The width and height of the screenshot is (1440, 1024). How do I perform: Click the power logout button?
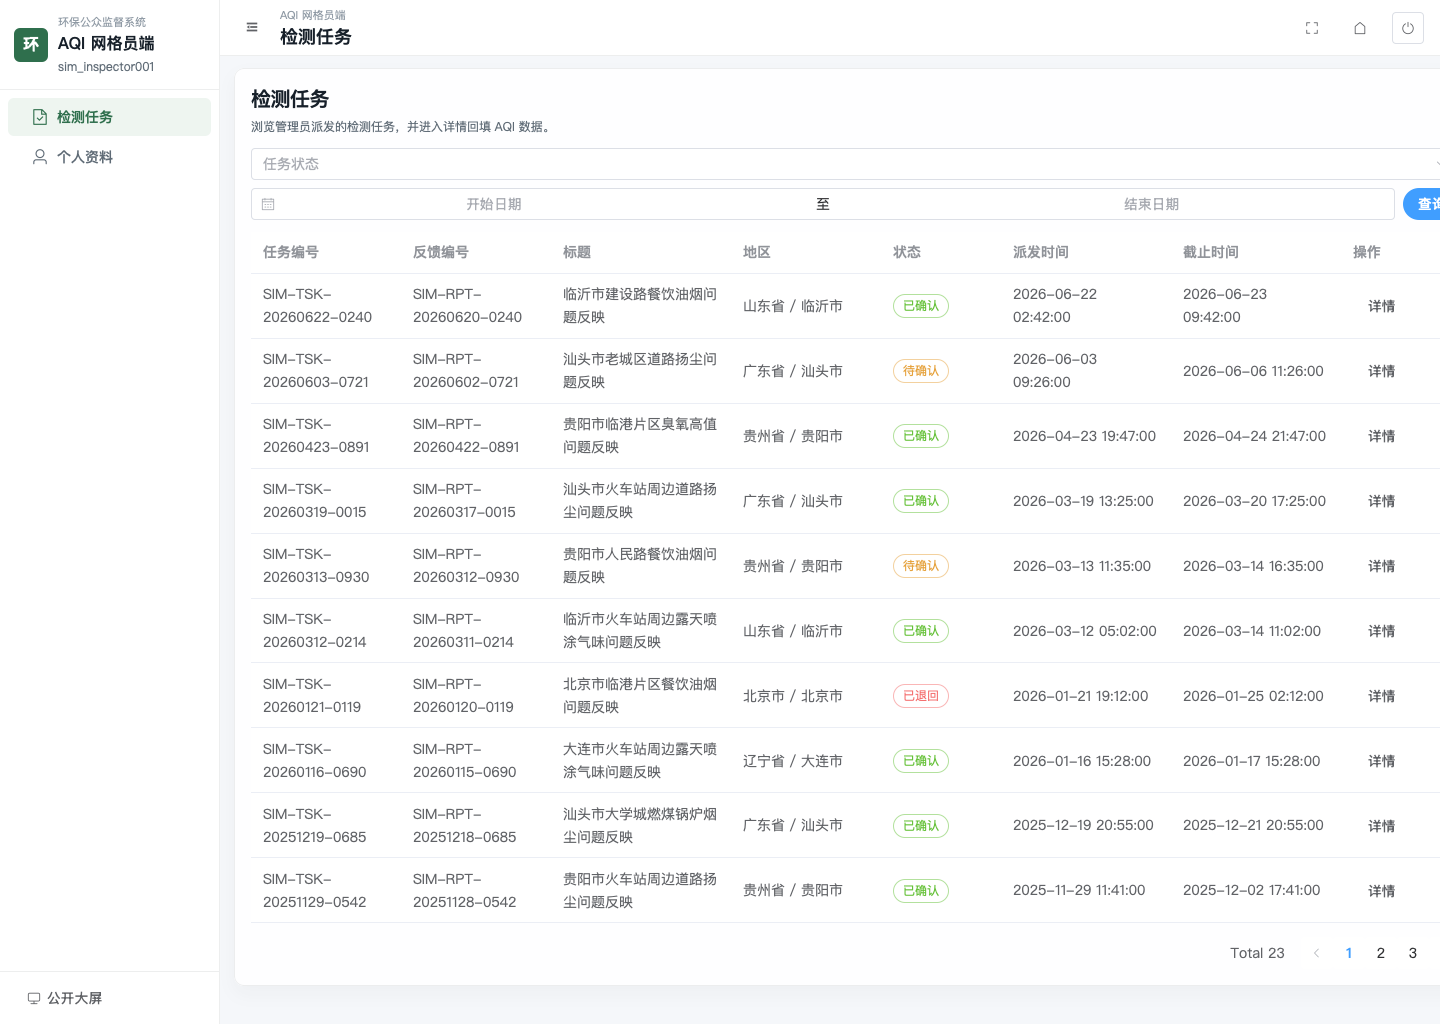pyautogui.click(x=1408, y=28)
